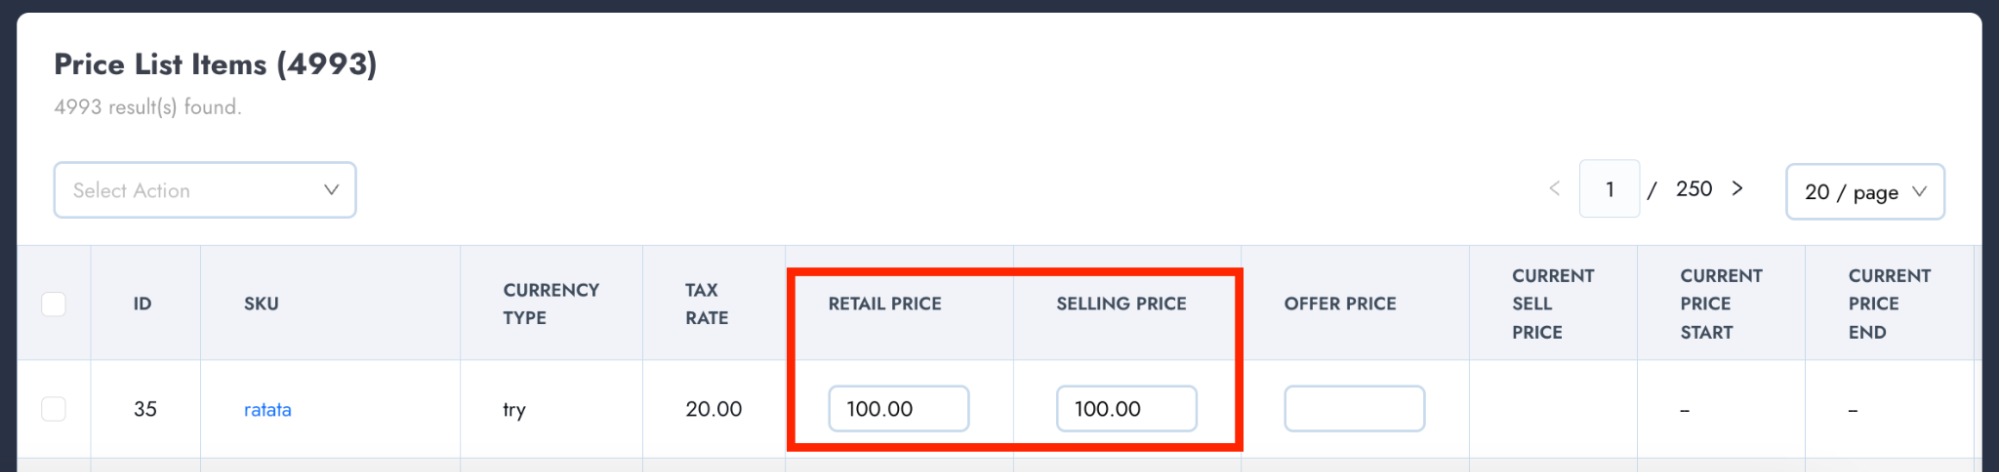Click the Selling Price column header
1999x473 pixels.
point(1121,304)
